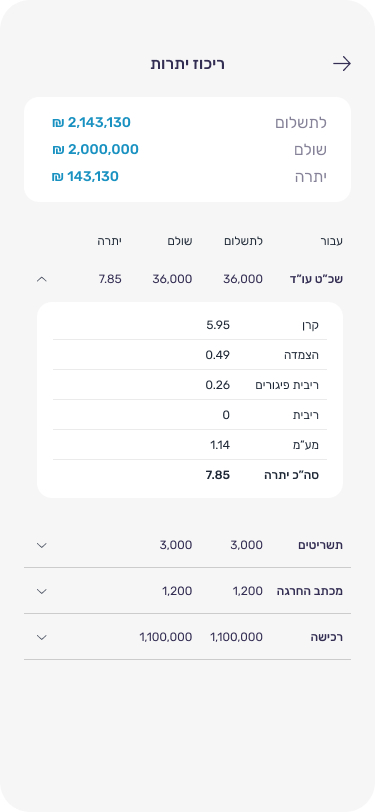
Task: Expand the תשריטים row chevron
Action: click(42, 545)
